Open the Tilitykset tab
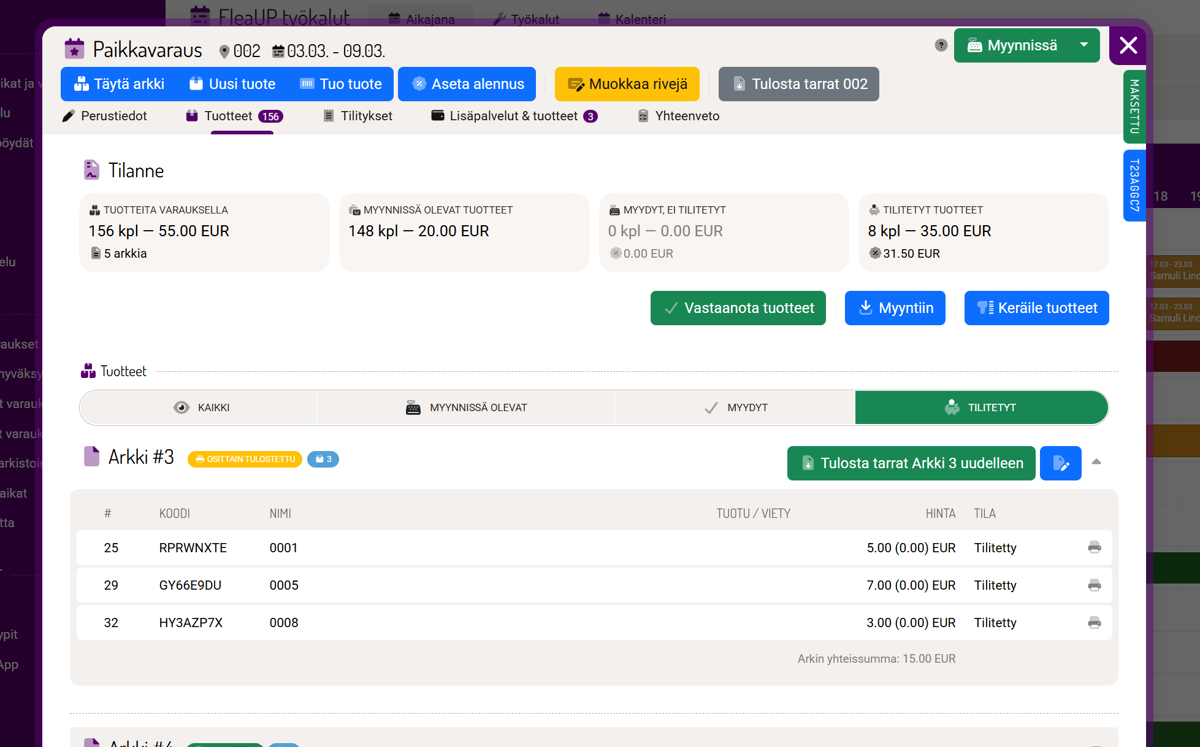Image resolution: width=1200 pixels, height=747 pixels. [357, 116]
